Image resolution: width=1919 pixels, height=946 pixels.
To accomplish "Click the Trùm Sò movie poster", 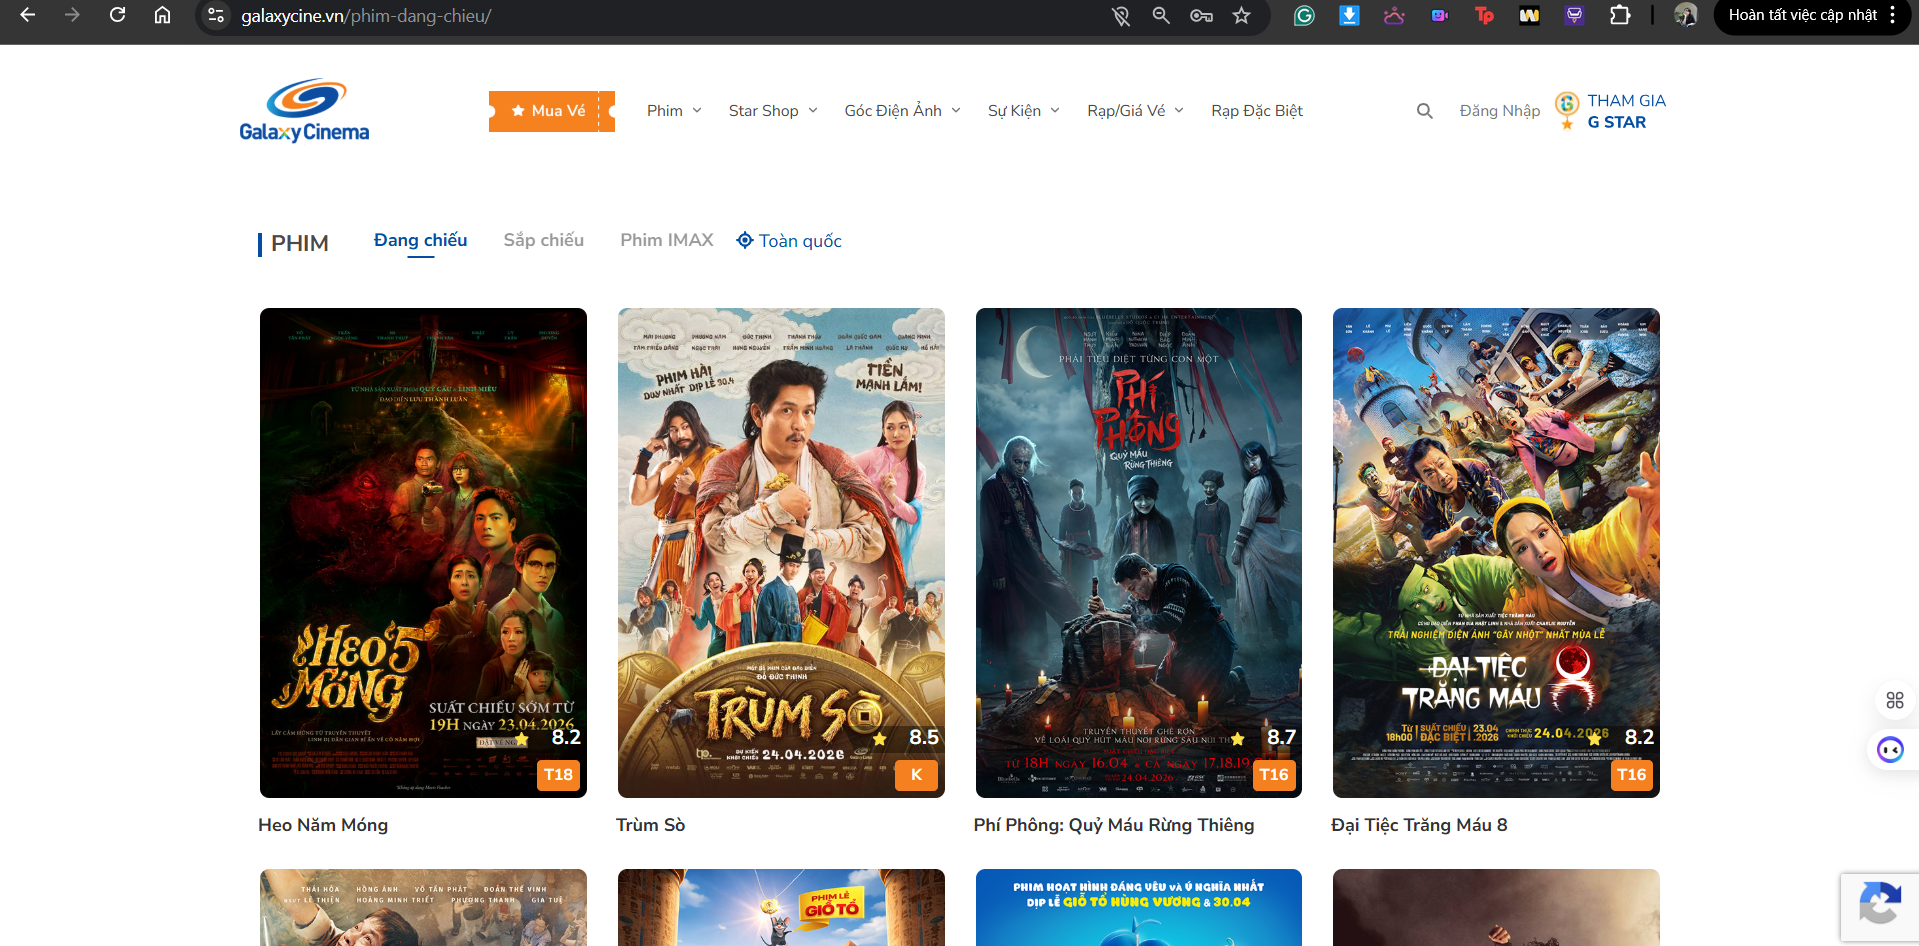I will [781, 553].
